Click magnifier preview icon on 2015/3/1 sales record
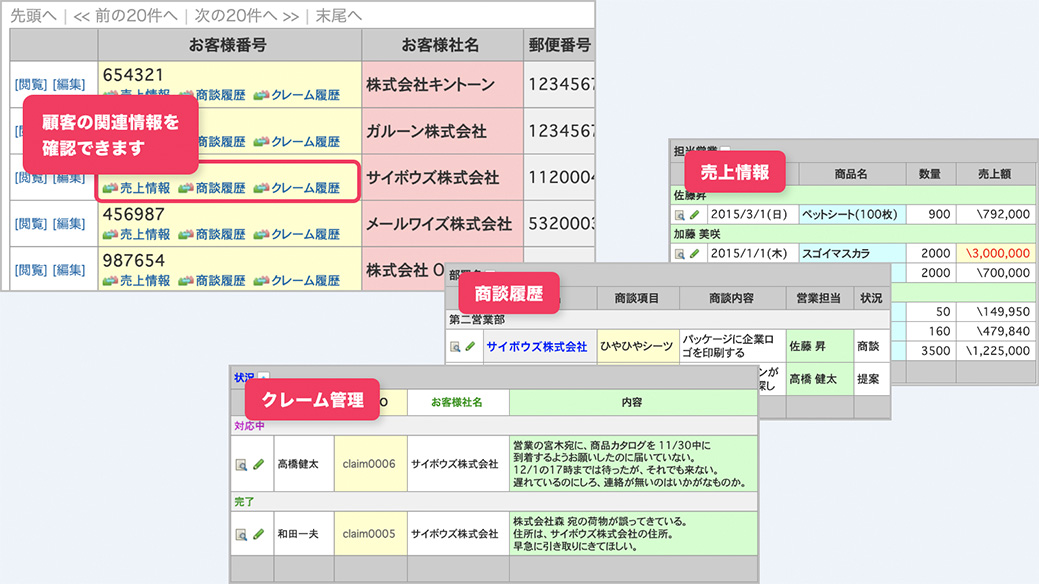1039x584 pixels. (x=682, y=214)
